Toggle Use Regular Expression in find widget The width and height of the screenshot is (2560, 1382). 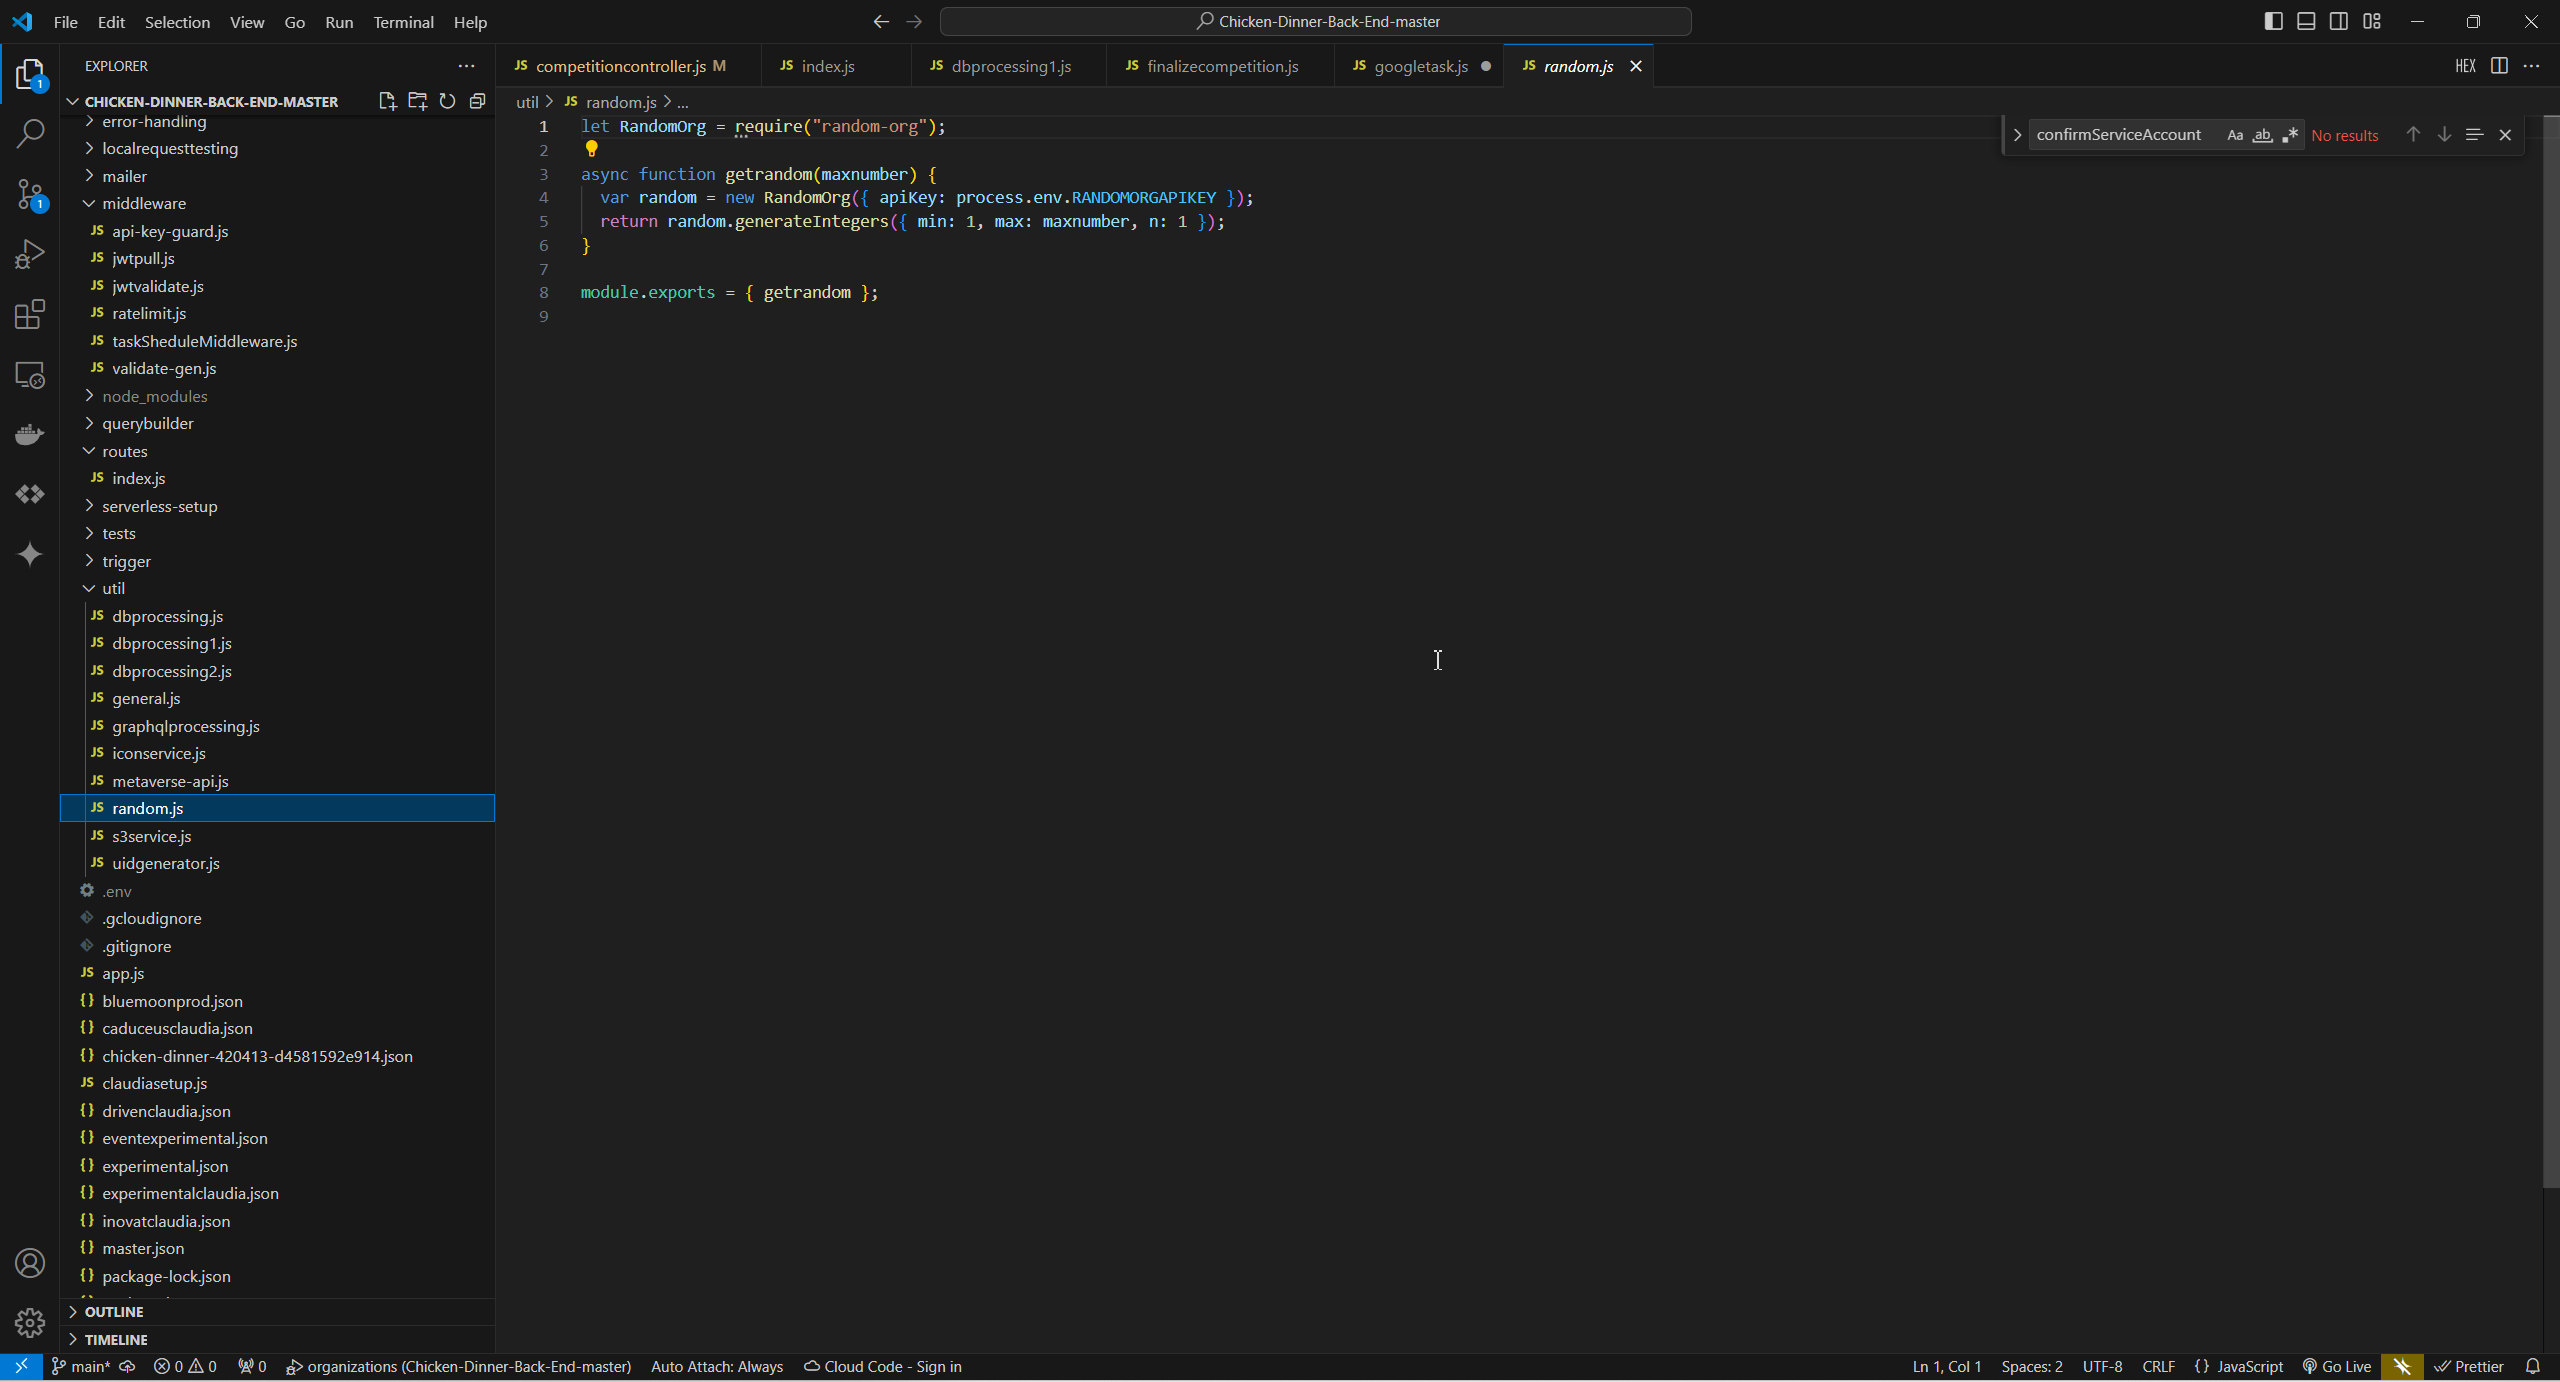coord(2290,135)
